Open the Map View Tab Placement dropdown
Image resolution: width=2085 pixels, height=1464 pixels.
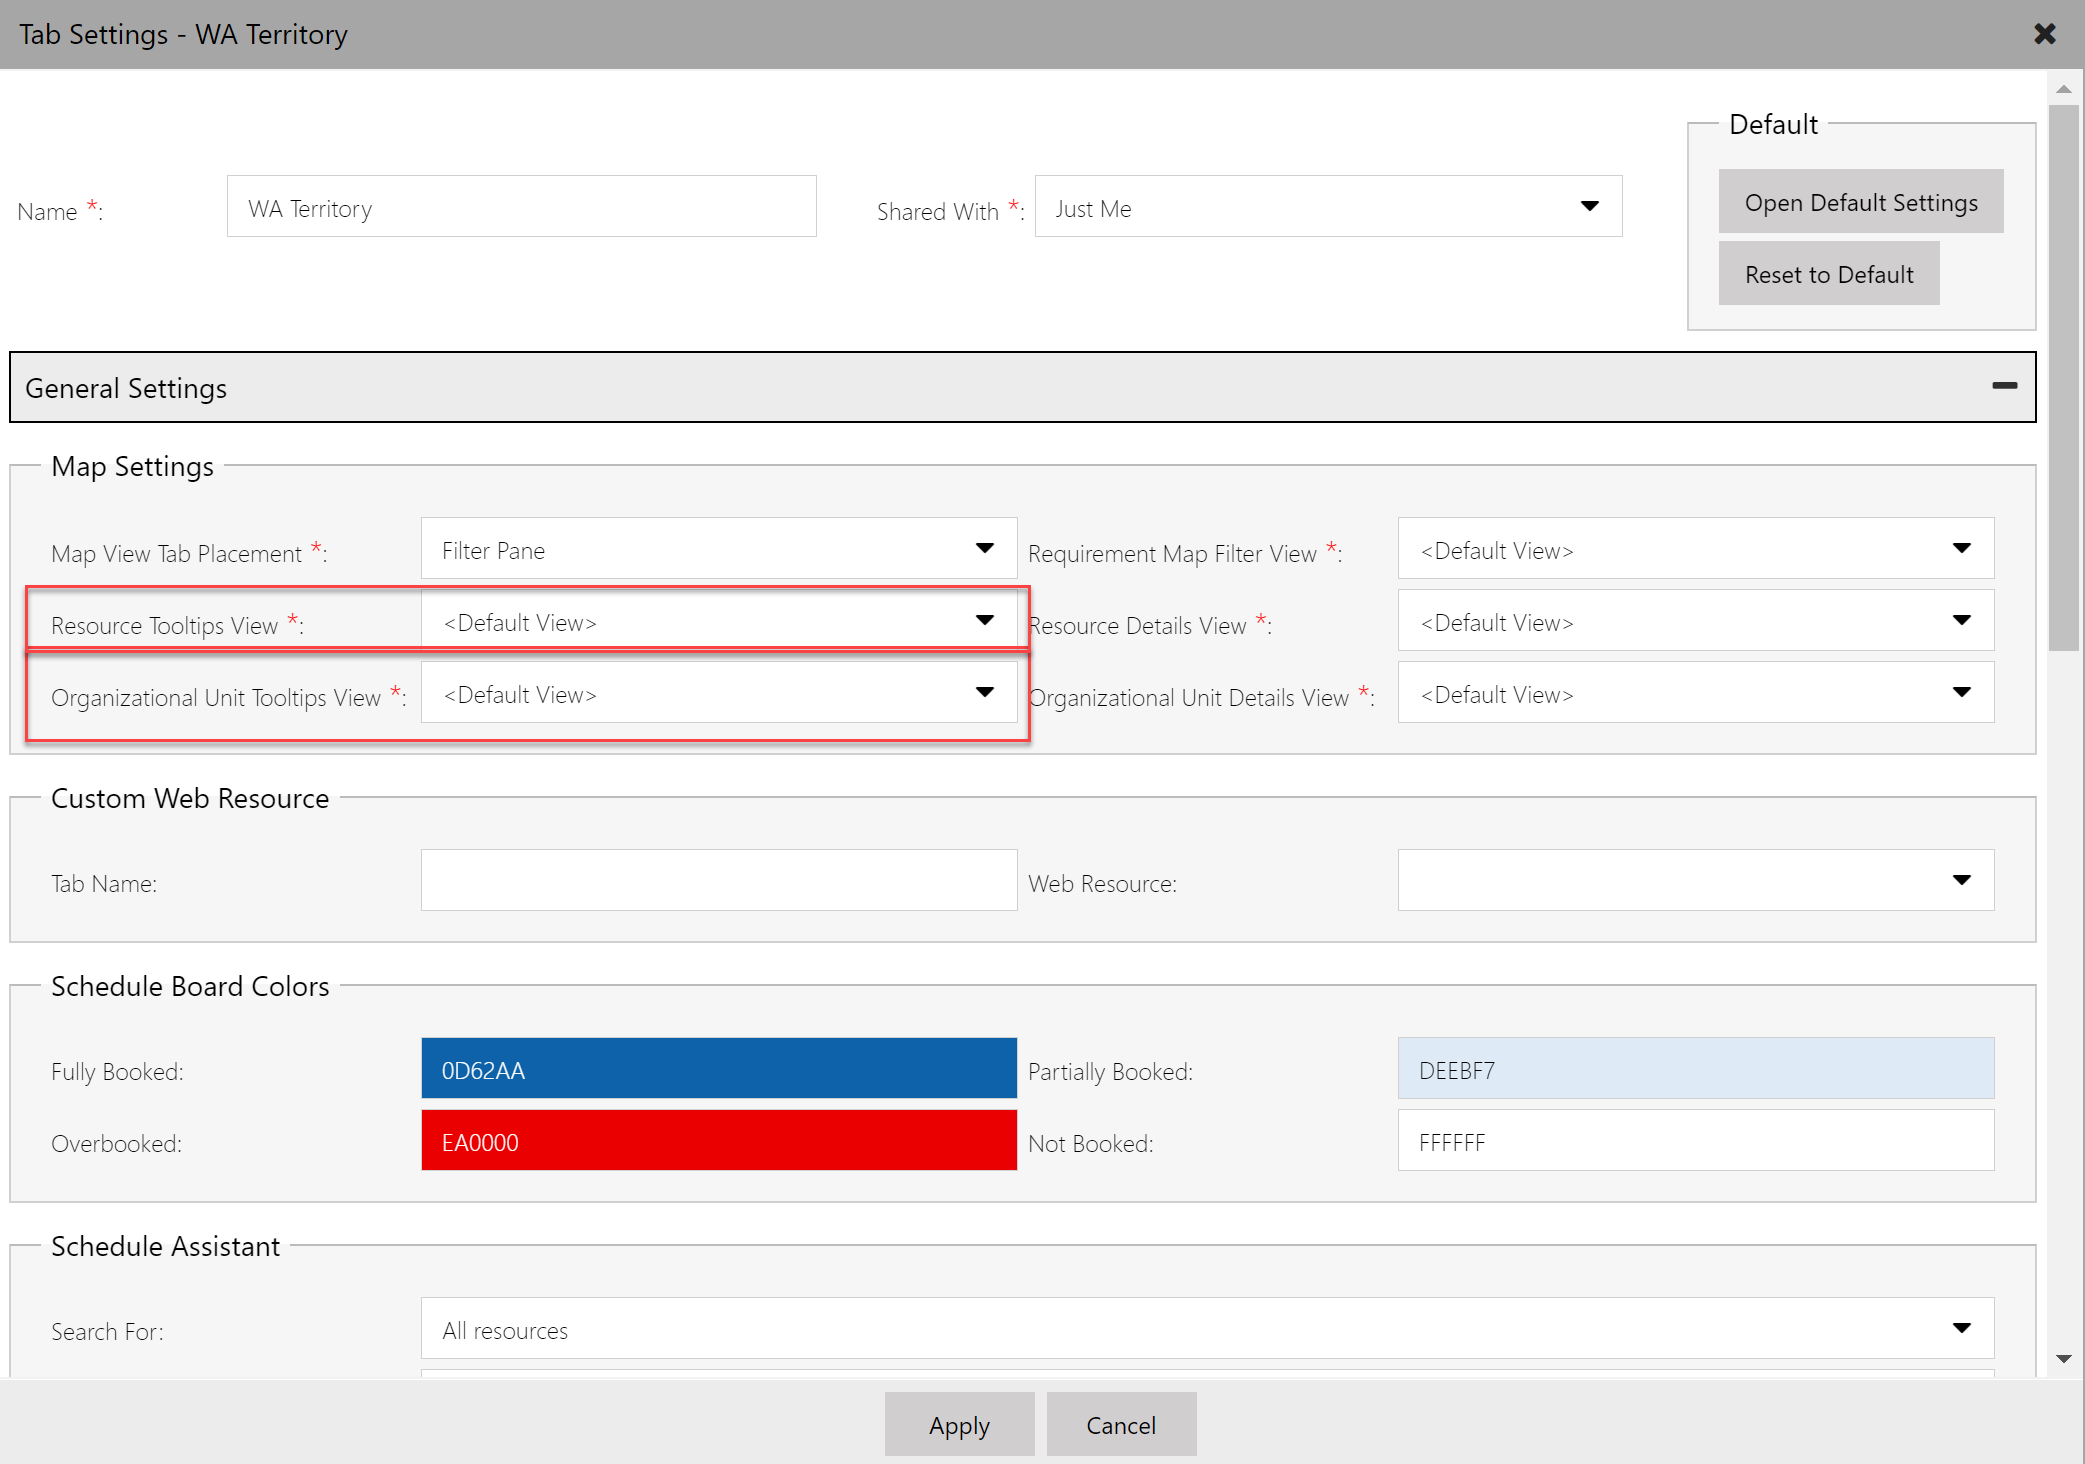pos(985,548)
